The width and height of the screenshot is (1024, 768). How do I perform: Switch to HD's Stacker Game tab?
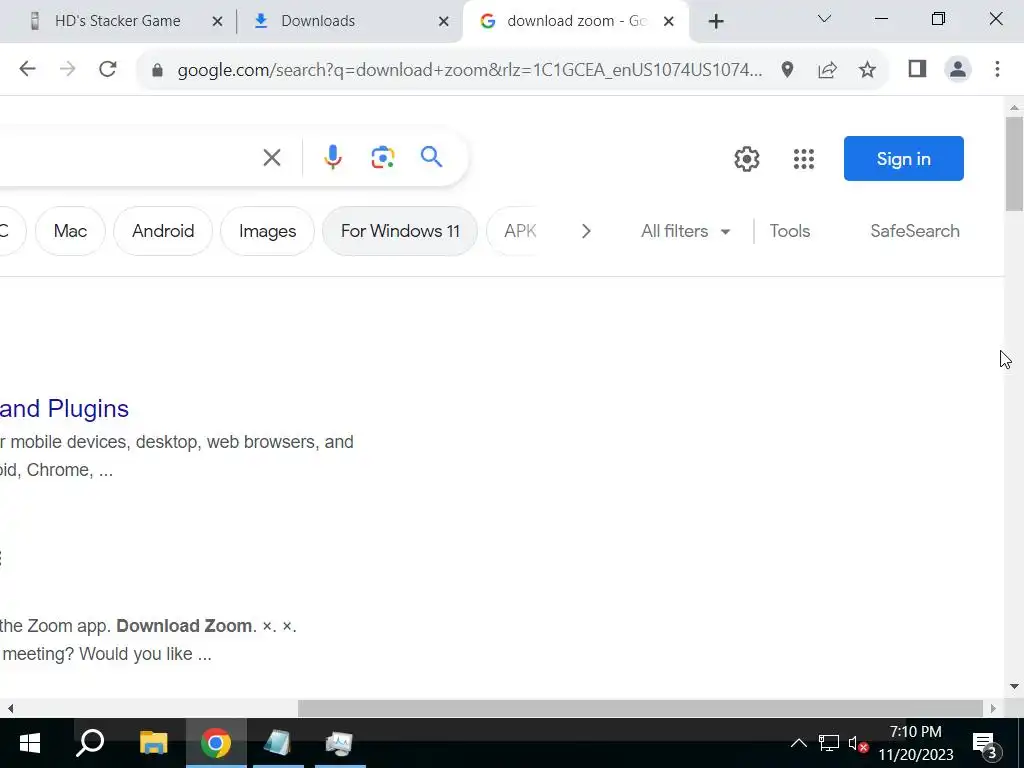[x=124, y=22]
